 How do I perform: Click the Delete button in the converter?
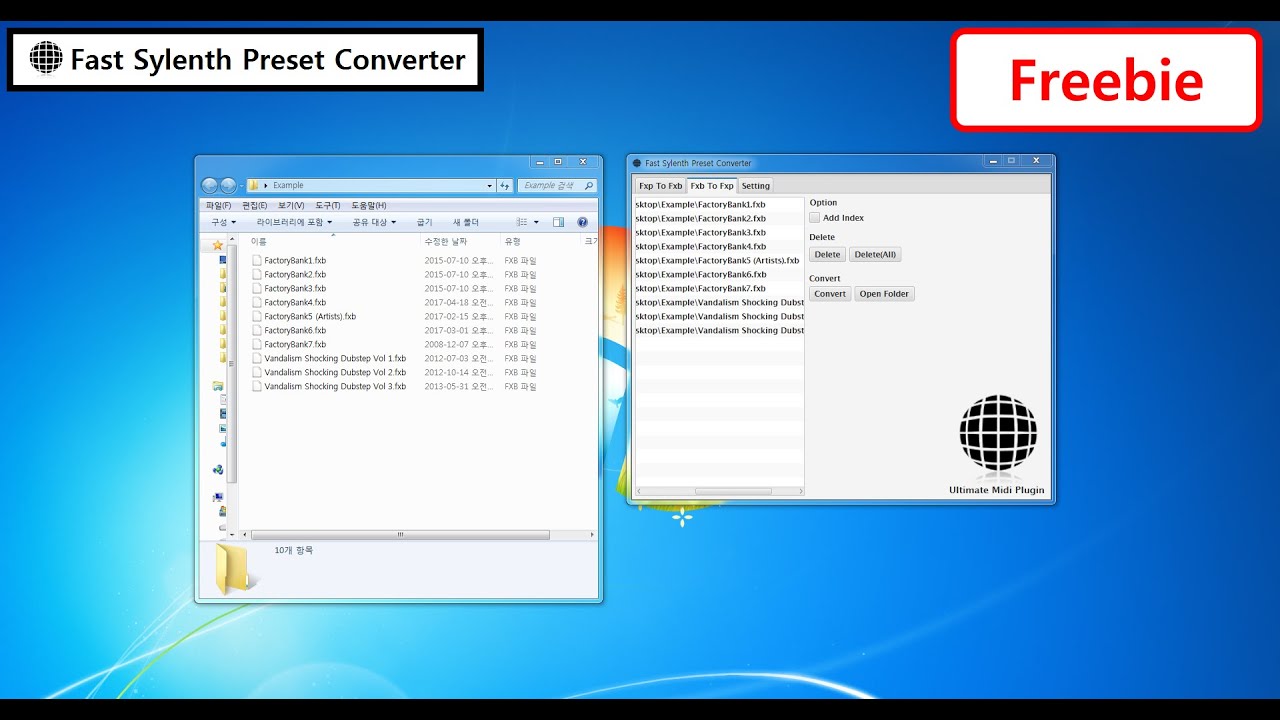(828, 255)
